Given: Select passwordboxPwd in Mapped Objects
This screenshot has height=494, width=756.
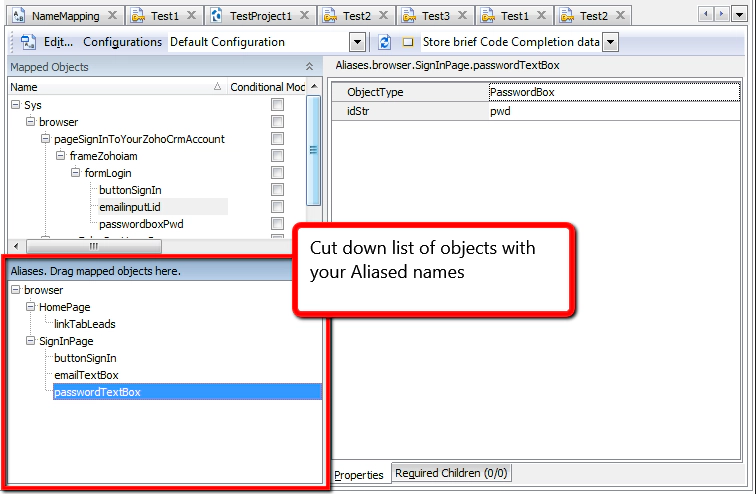Looking at the screenshot, I should [141, 224].
